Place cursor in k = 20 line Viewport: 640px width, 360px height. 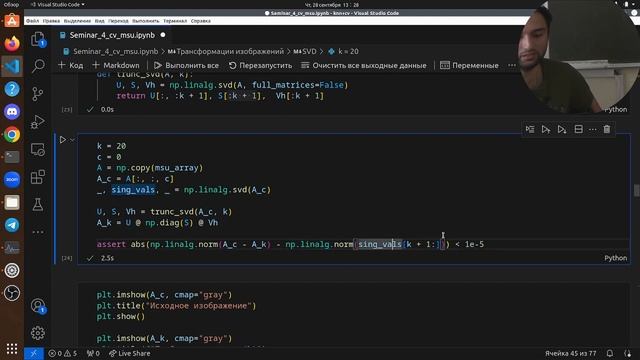(x=111, y=146)
